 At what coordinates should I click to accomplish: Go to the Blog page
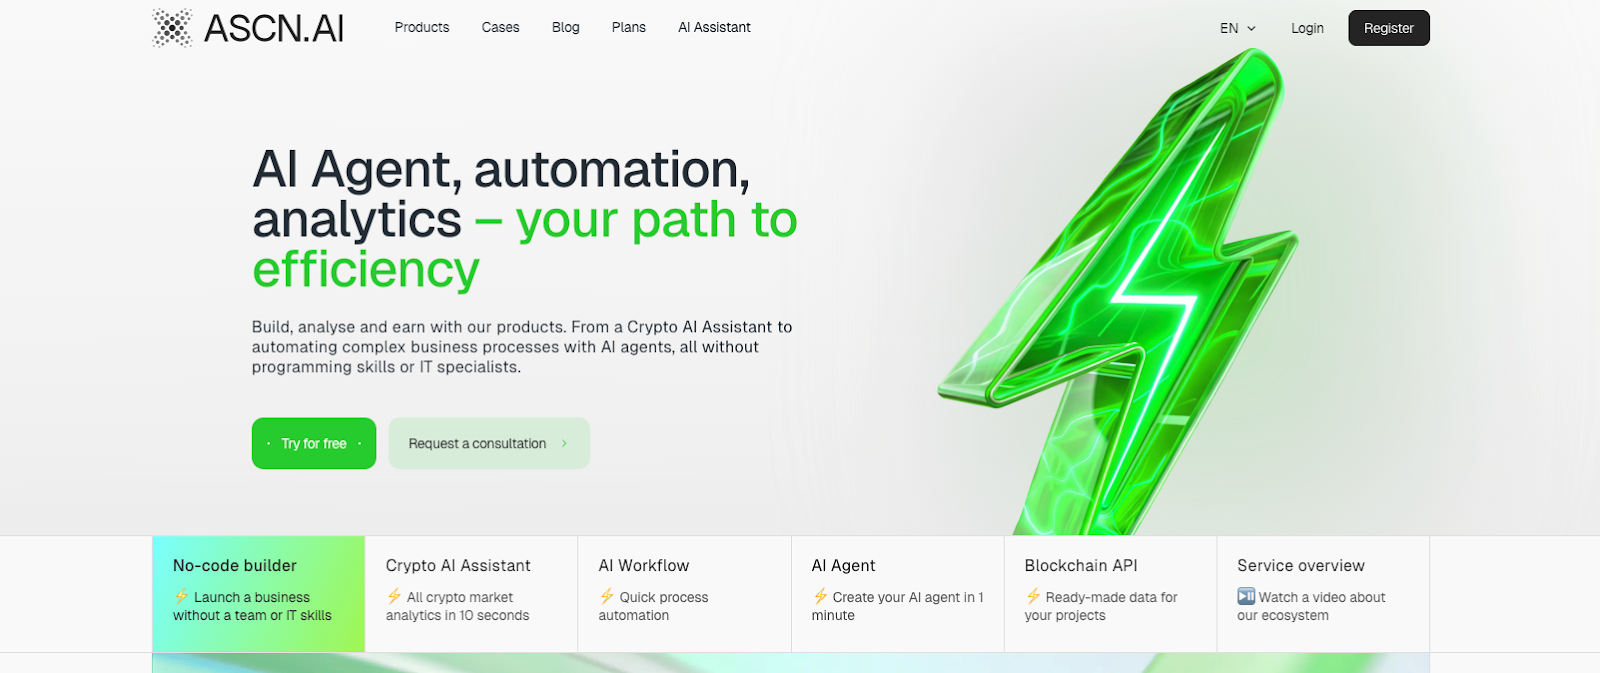(x=566, y=27)
